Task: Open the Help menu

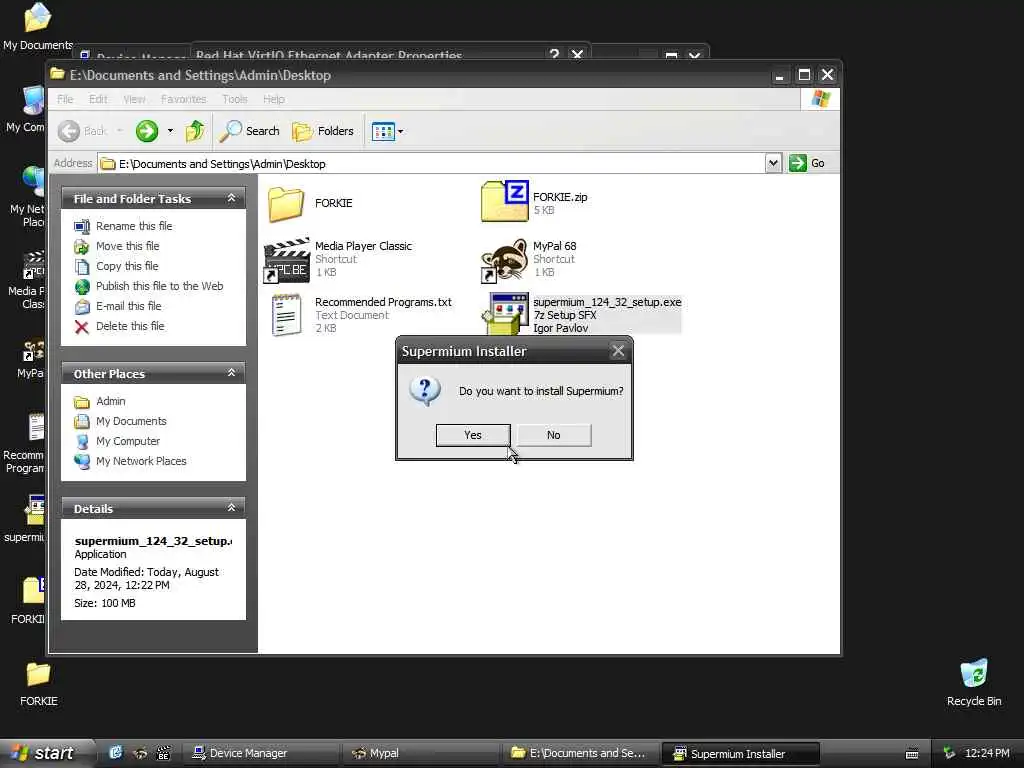Action: pyautogui.click(x=274, y=99)
